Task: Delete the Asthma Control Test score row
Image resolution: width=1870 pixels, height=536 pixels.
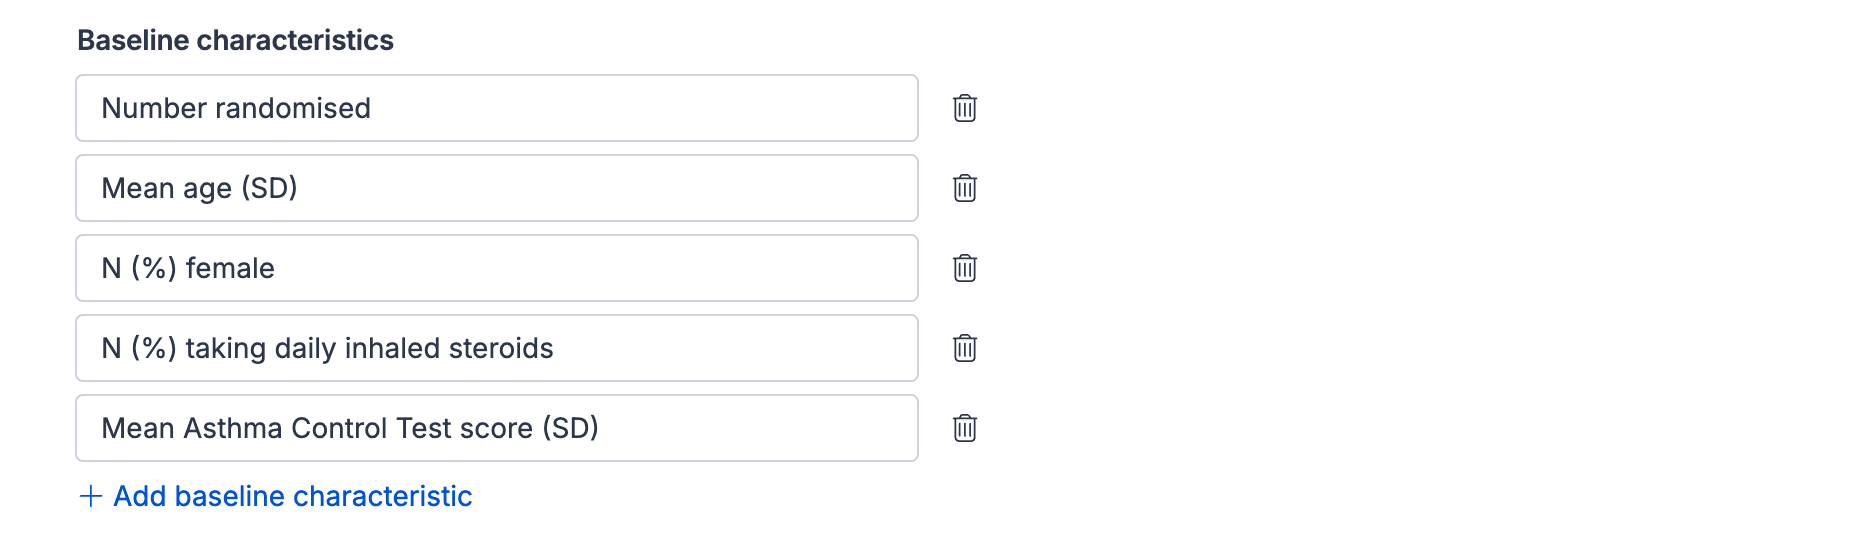Action: tap(964, 428)
